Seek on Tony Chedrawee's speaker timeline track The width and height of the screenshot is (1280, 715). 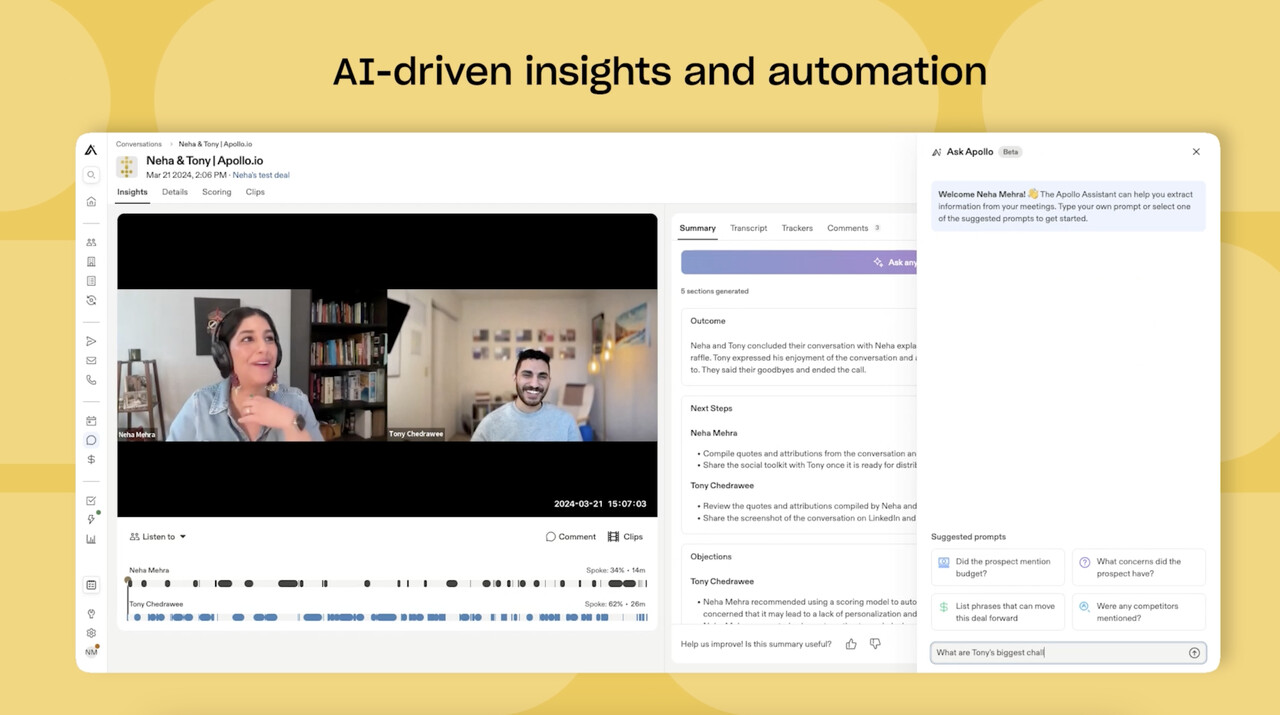388,617
